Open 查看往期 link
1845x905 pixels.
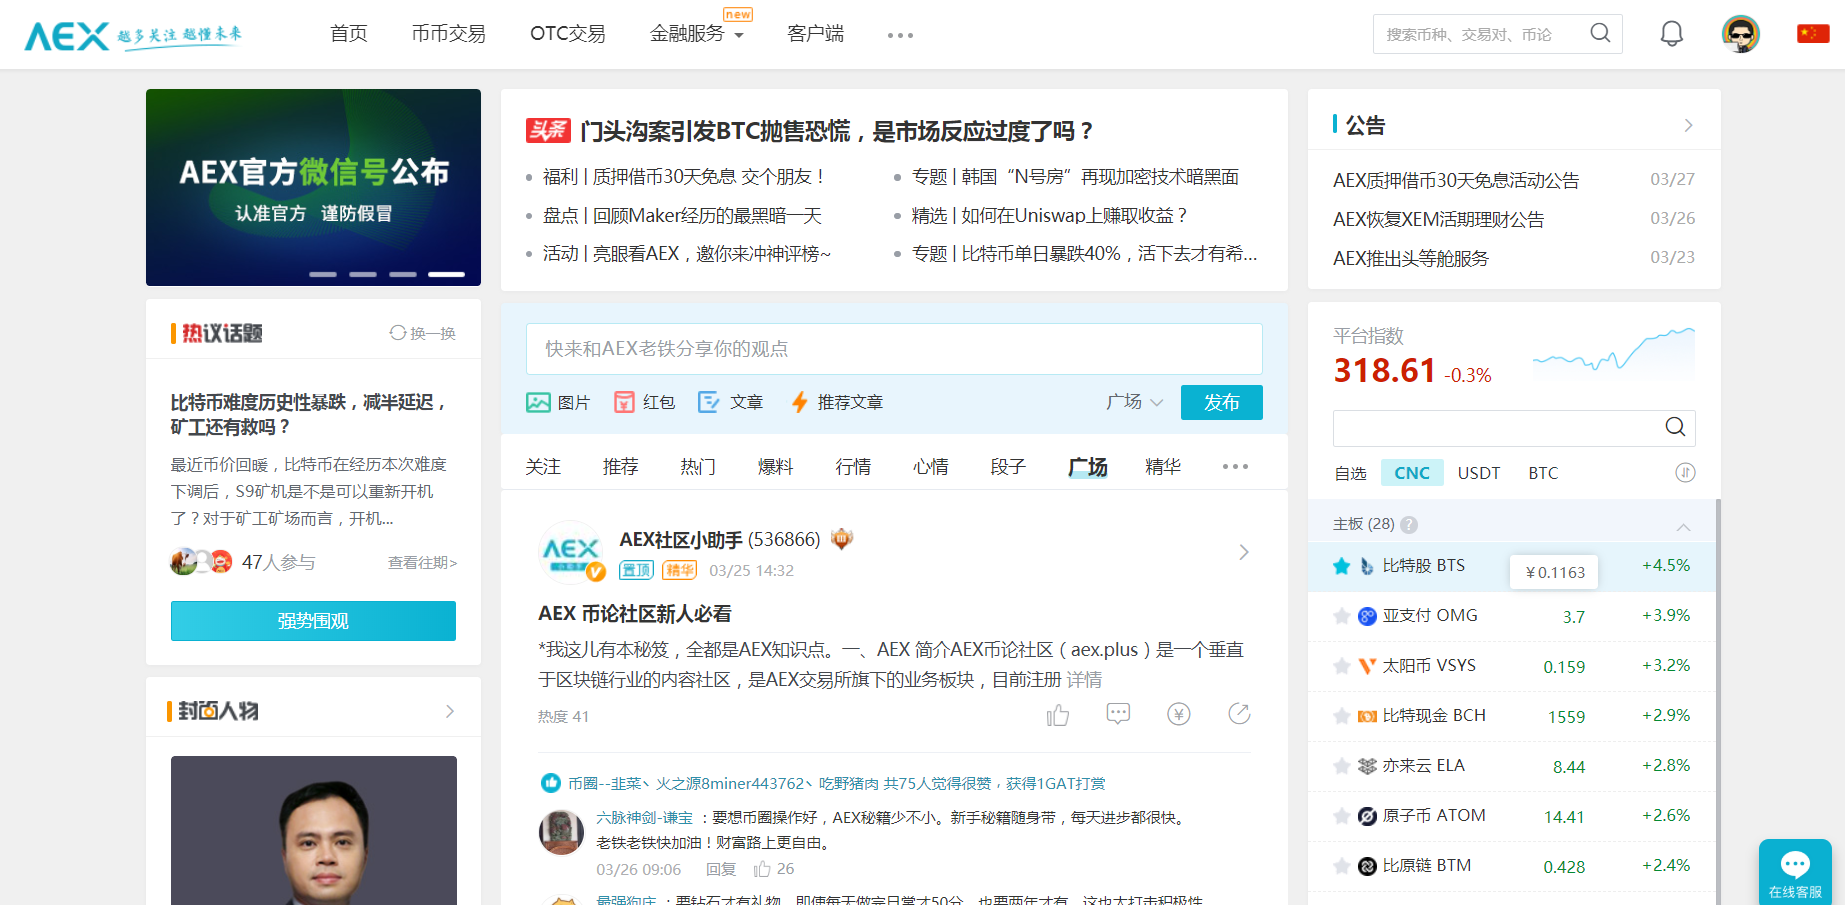coord(422,563)
